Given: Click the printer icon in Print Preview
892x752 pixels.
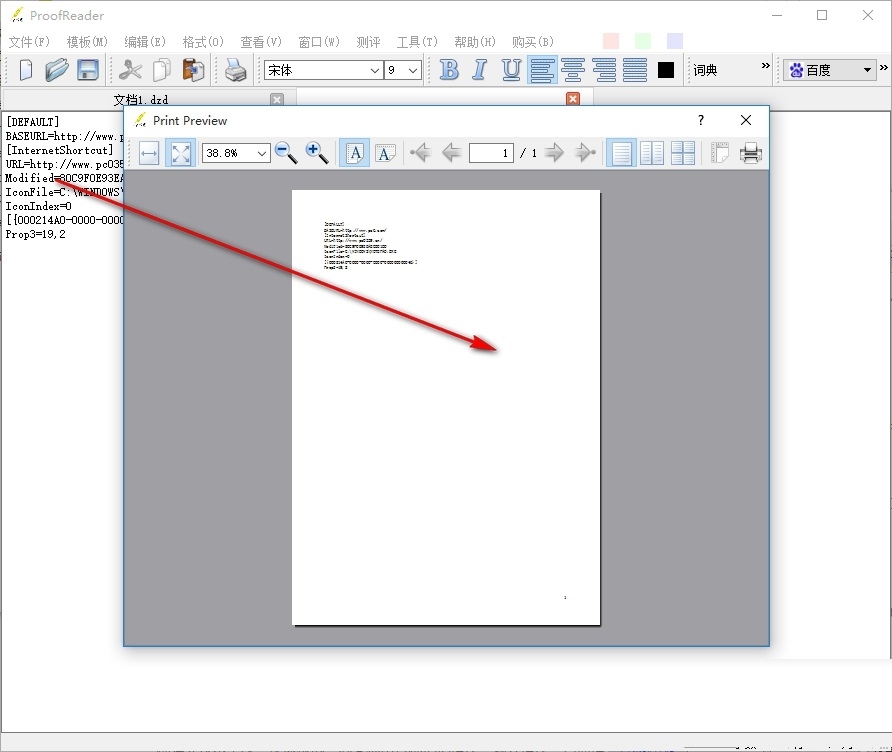Looking at the screenshot, I should pyautogui.click(x=750, y=153).
